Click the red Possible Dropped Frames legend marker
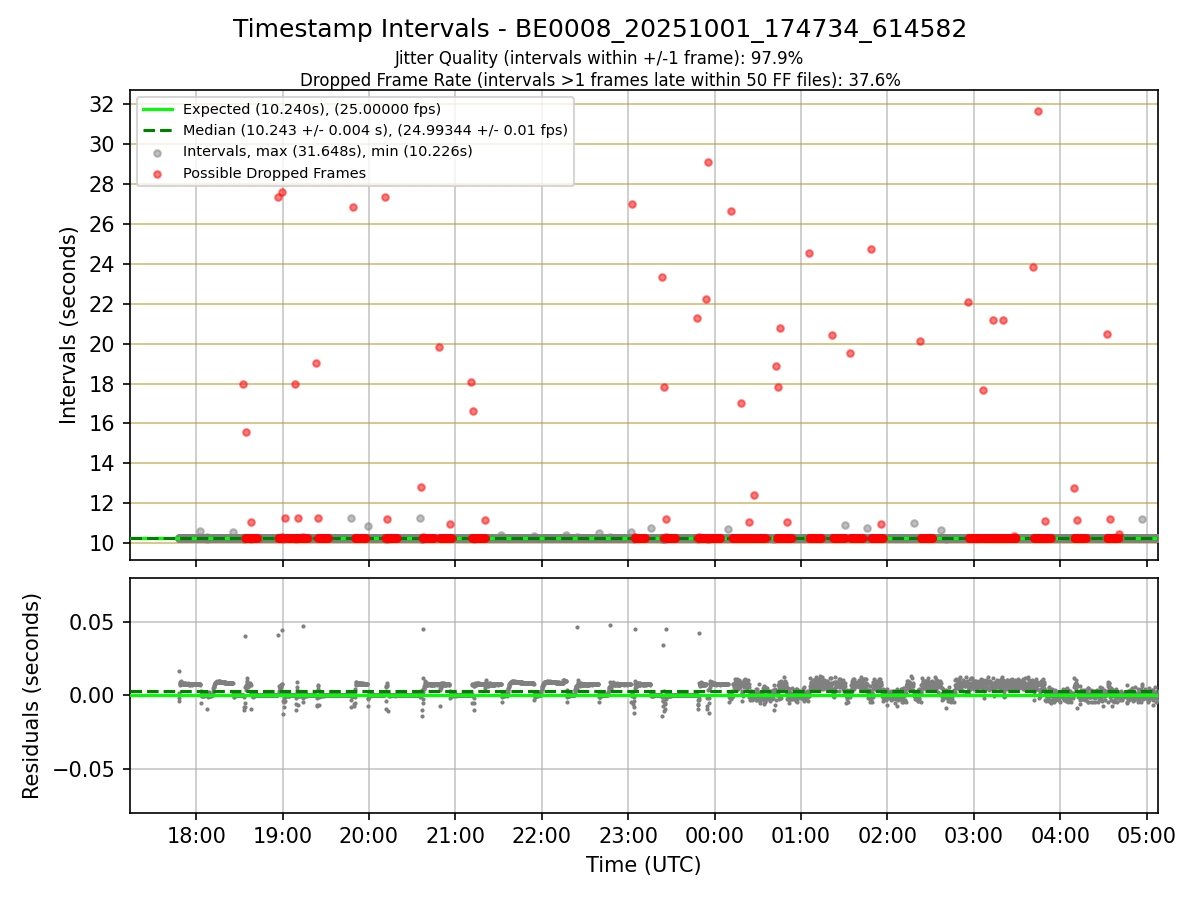 [157, 173]
